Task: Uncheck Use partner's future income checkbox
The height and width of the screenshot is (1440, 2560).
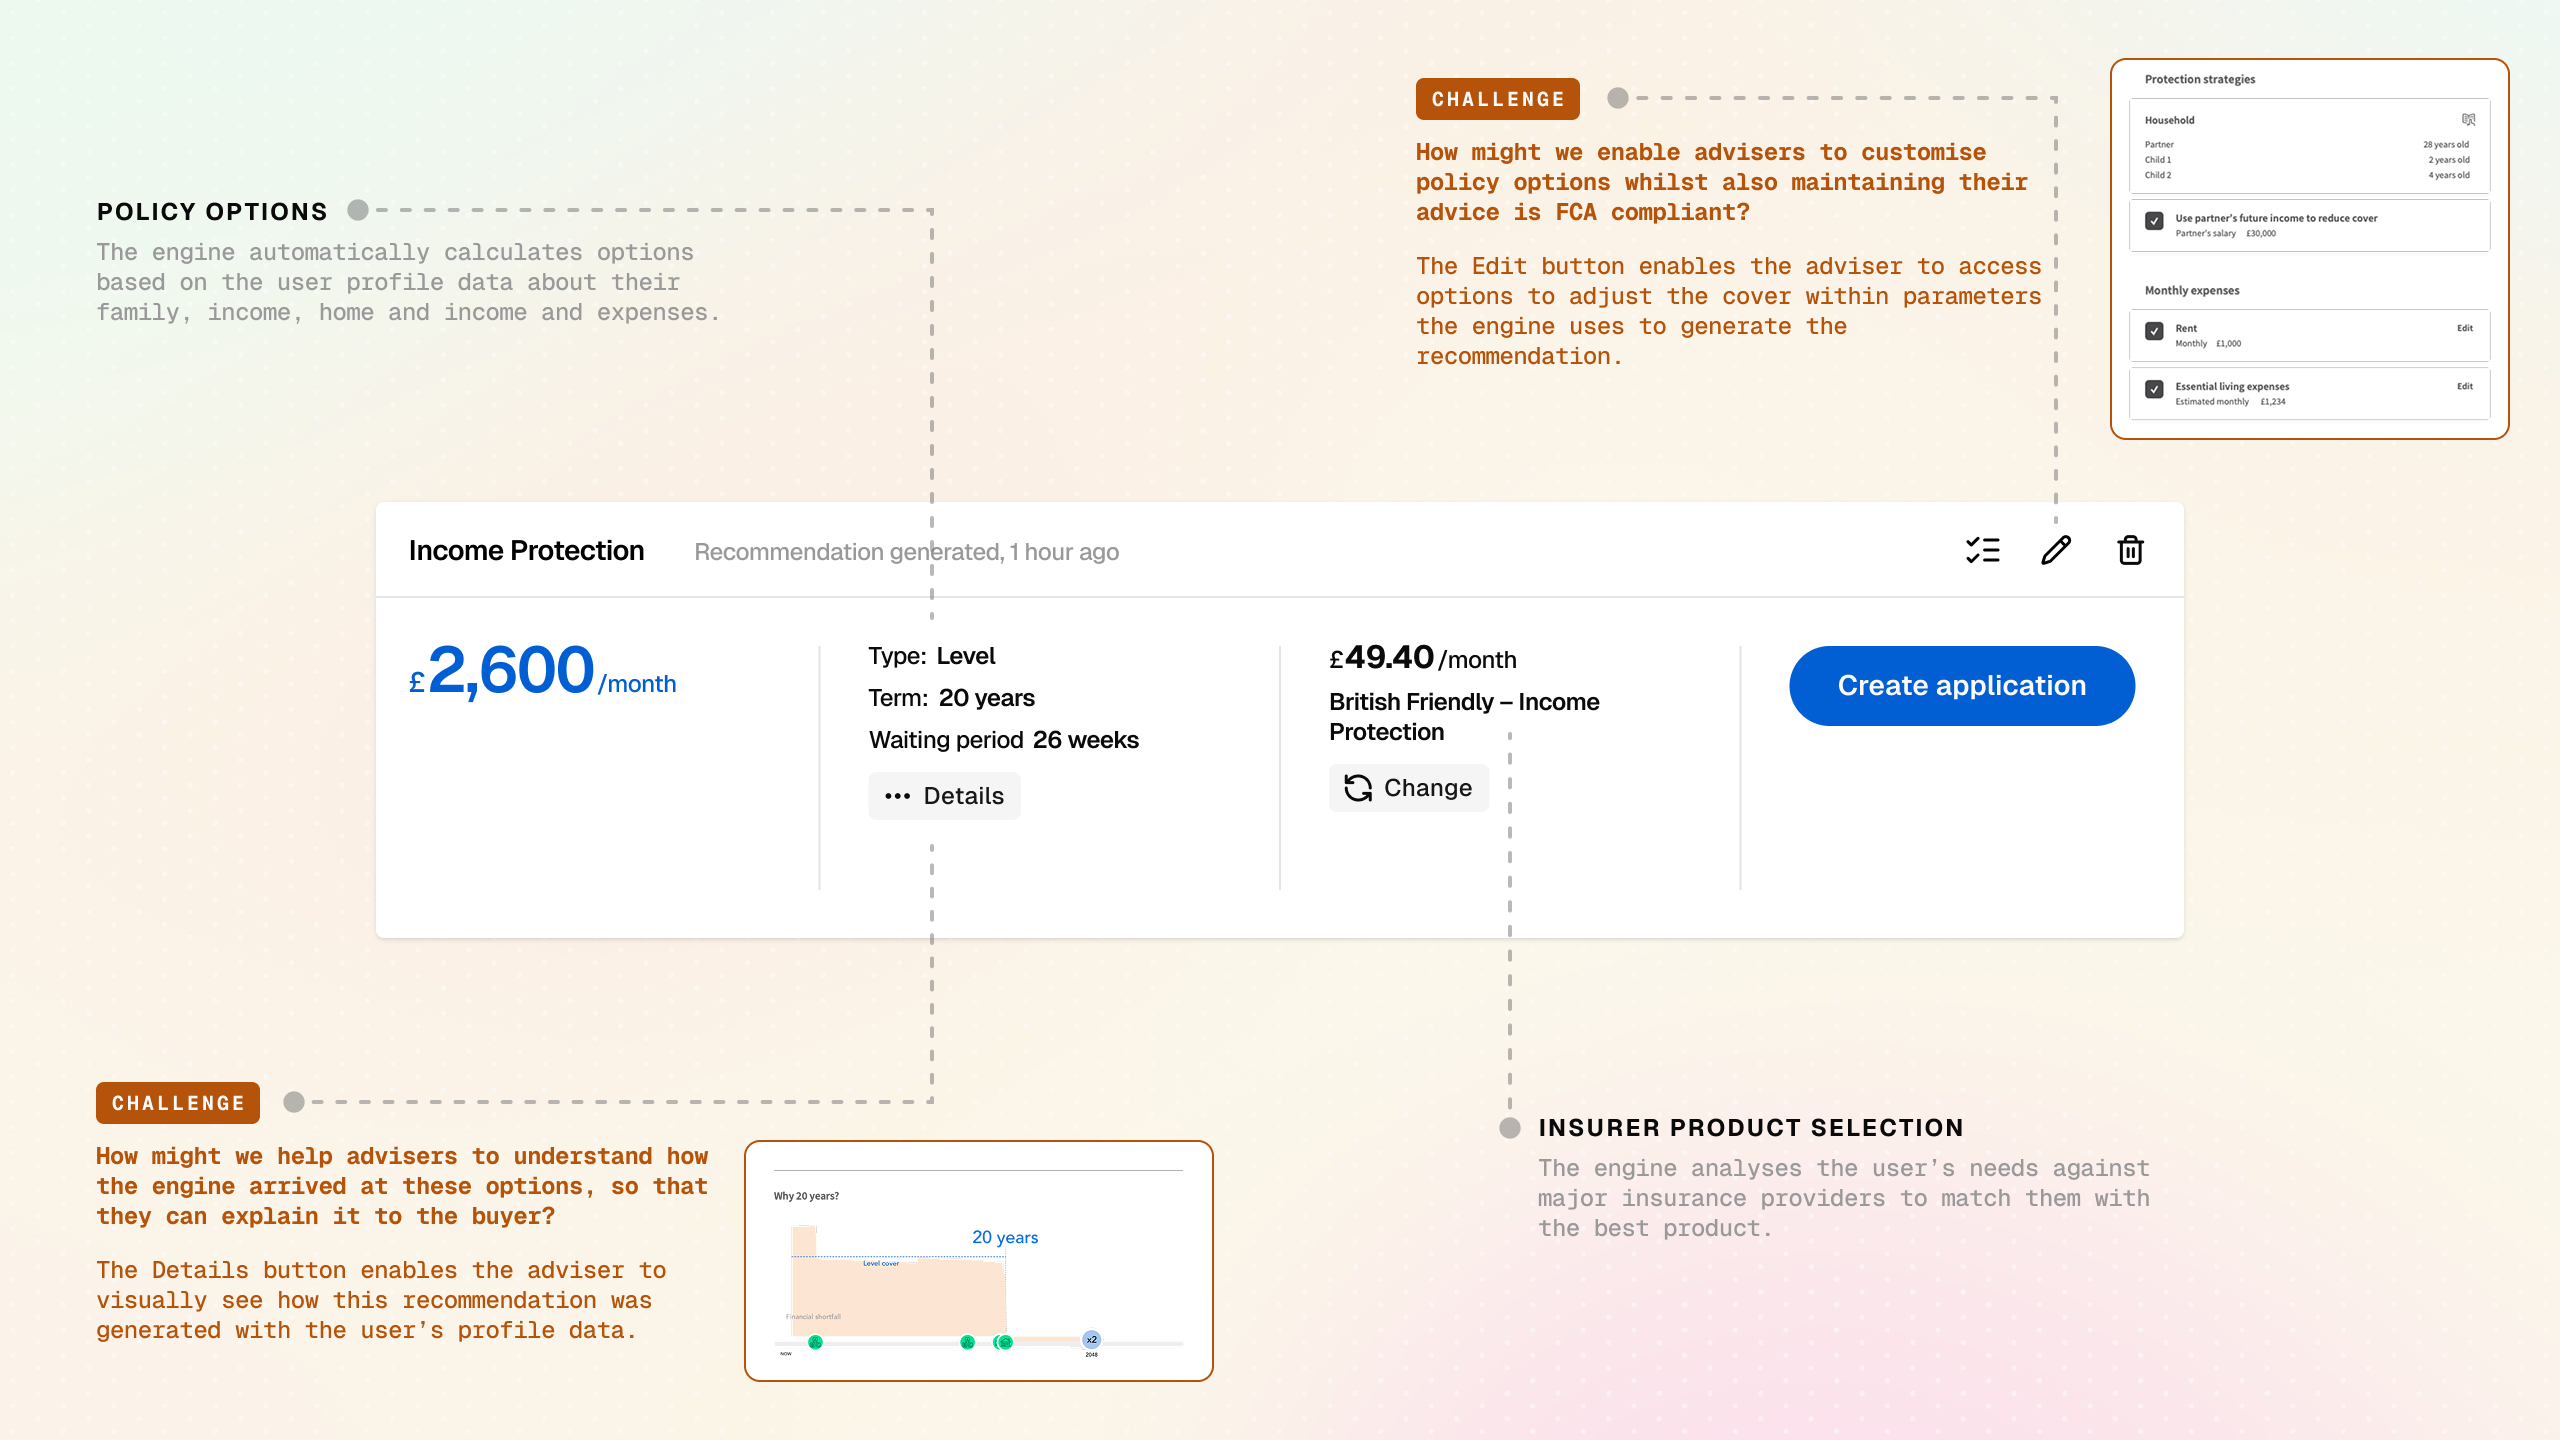Action: click(2155, 220)
